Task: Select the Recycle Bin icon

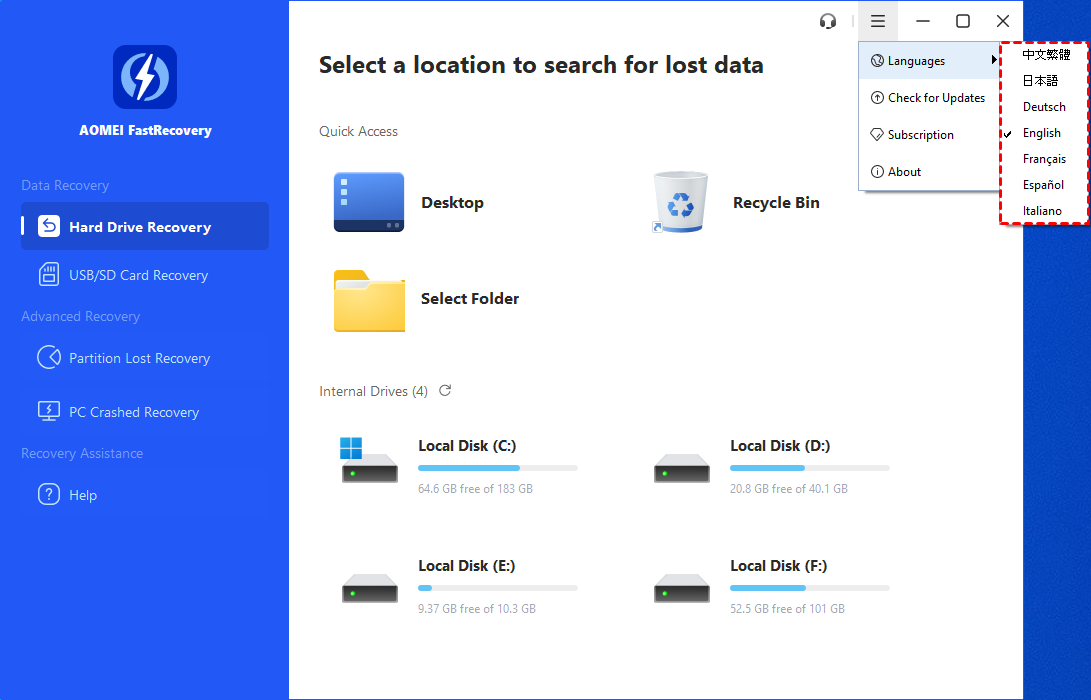Action: coord(680,202)
